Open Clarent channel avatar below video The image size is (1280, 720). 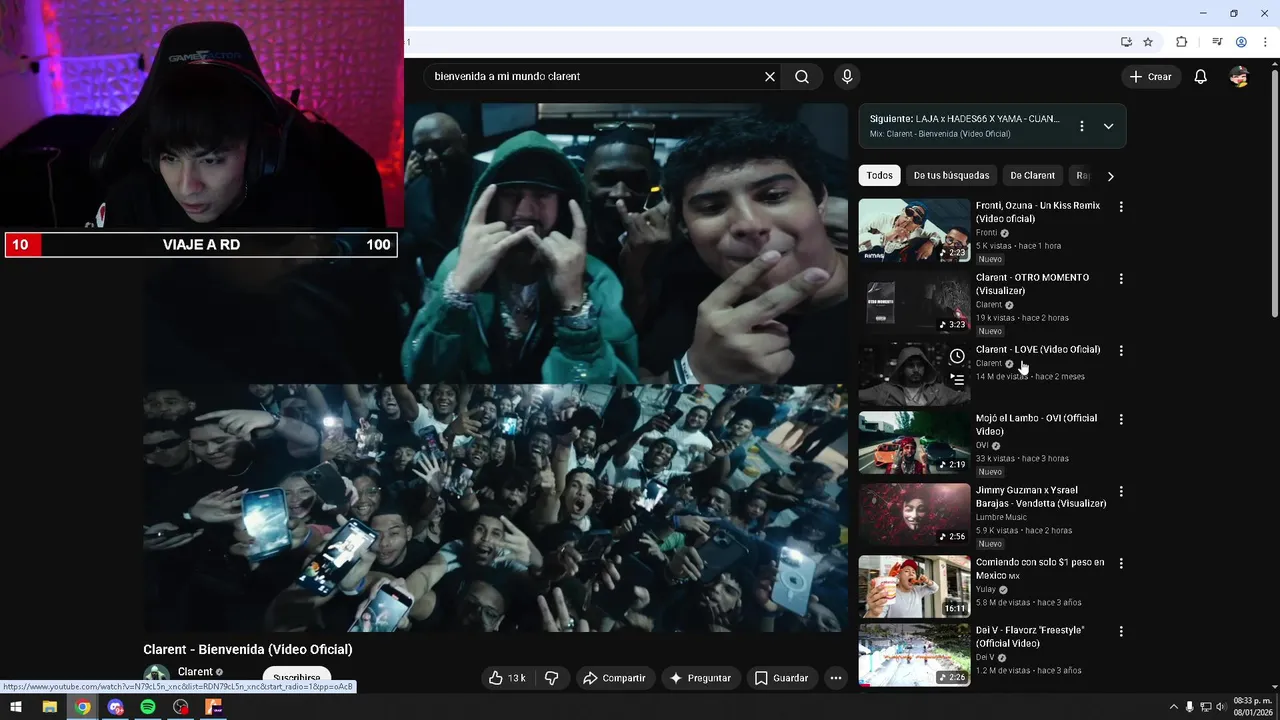[156, 676]
